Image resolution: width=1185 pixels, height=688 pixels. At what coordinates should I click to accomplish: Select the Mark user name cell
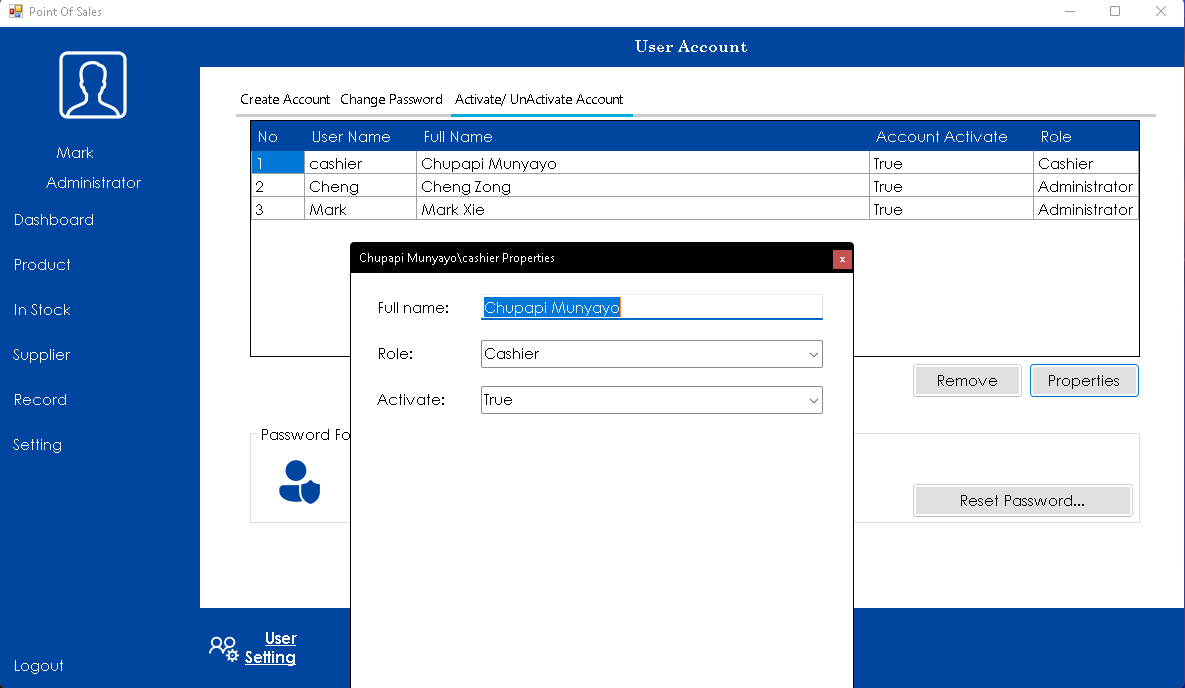[x=360, y=209]
